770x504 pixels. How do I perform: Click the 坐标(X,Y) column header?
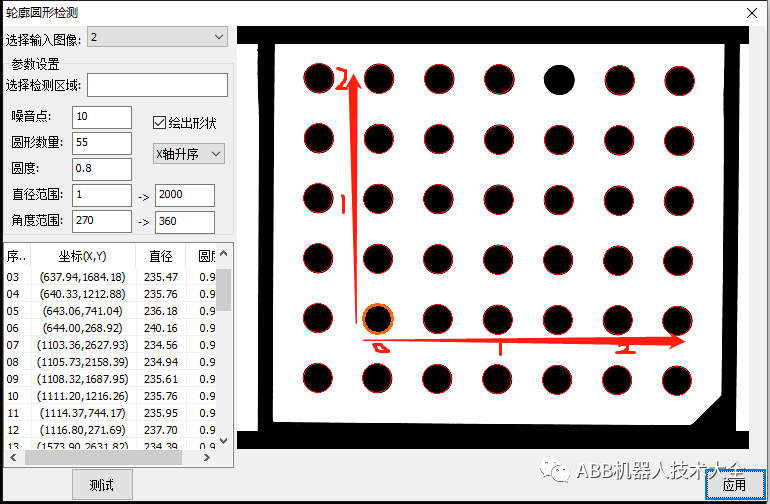click(x=82, y=256)
